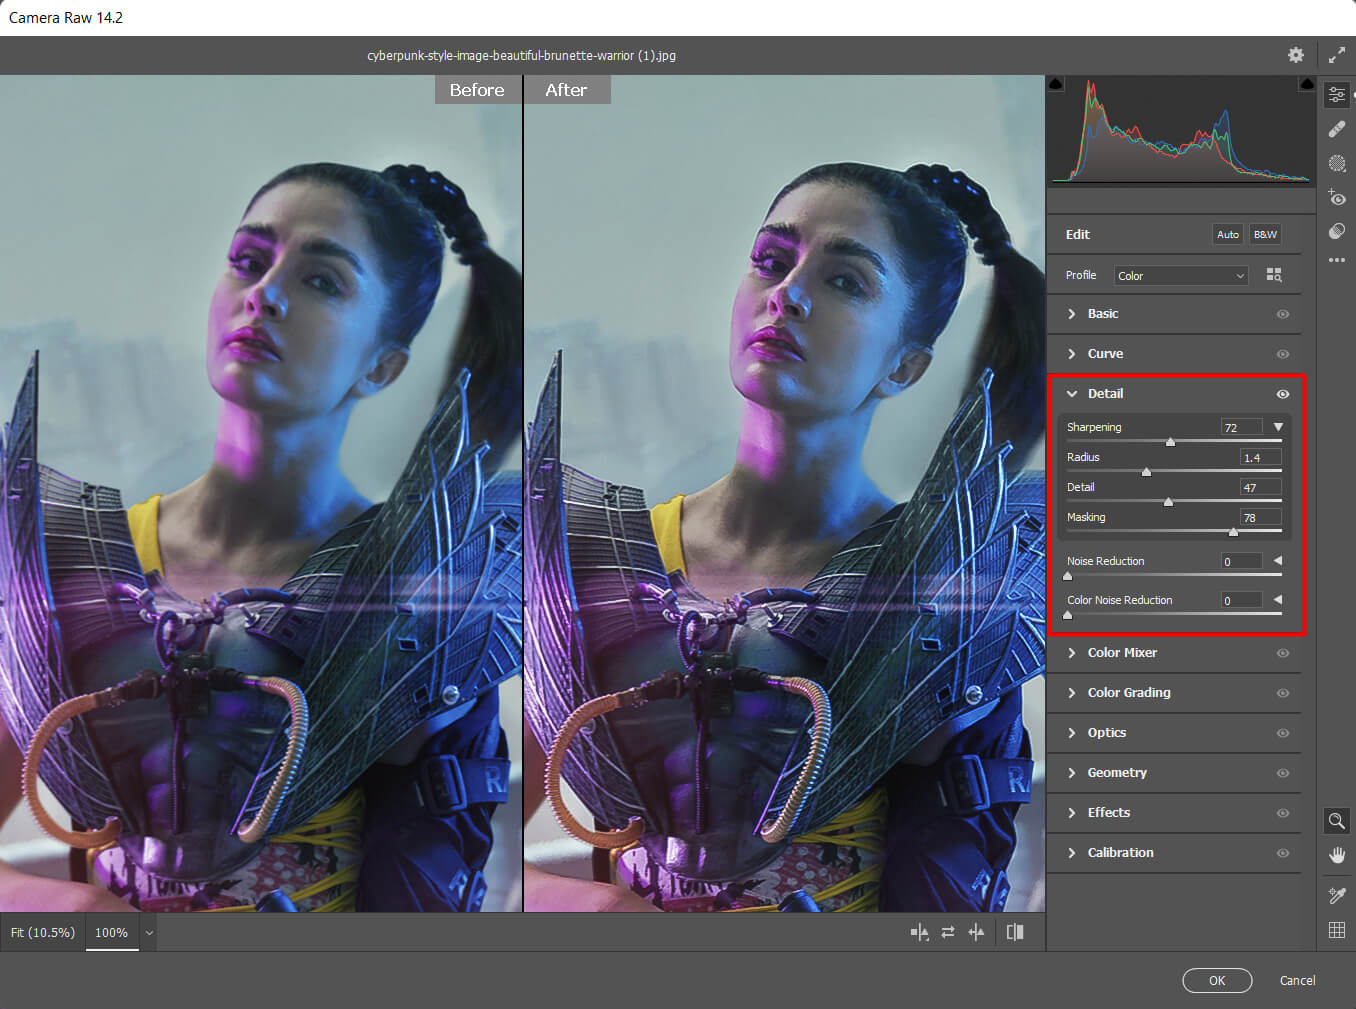Image resolution: width=1356 pixels, height=1009 pixels.
Task: Select the Before view label
Action: click(x=477, y=89)
